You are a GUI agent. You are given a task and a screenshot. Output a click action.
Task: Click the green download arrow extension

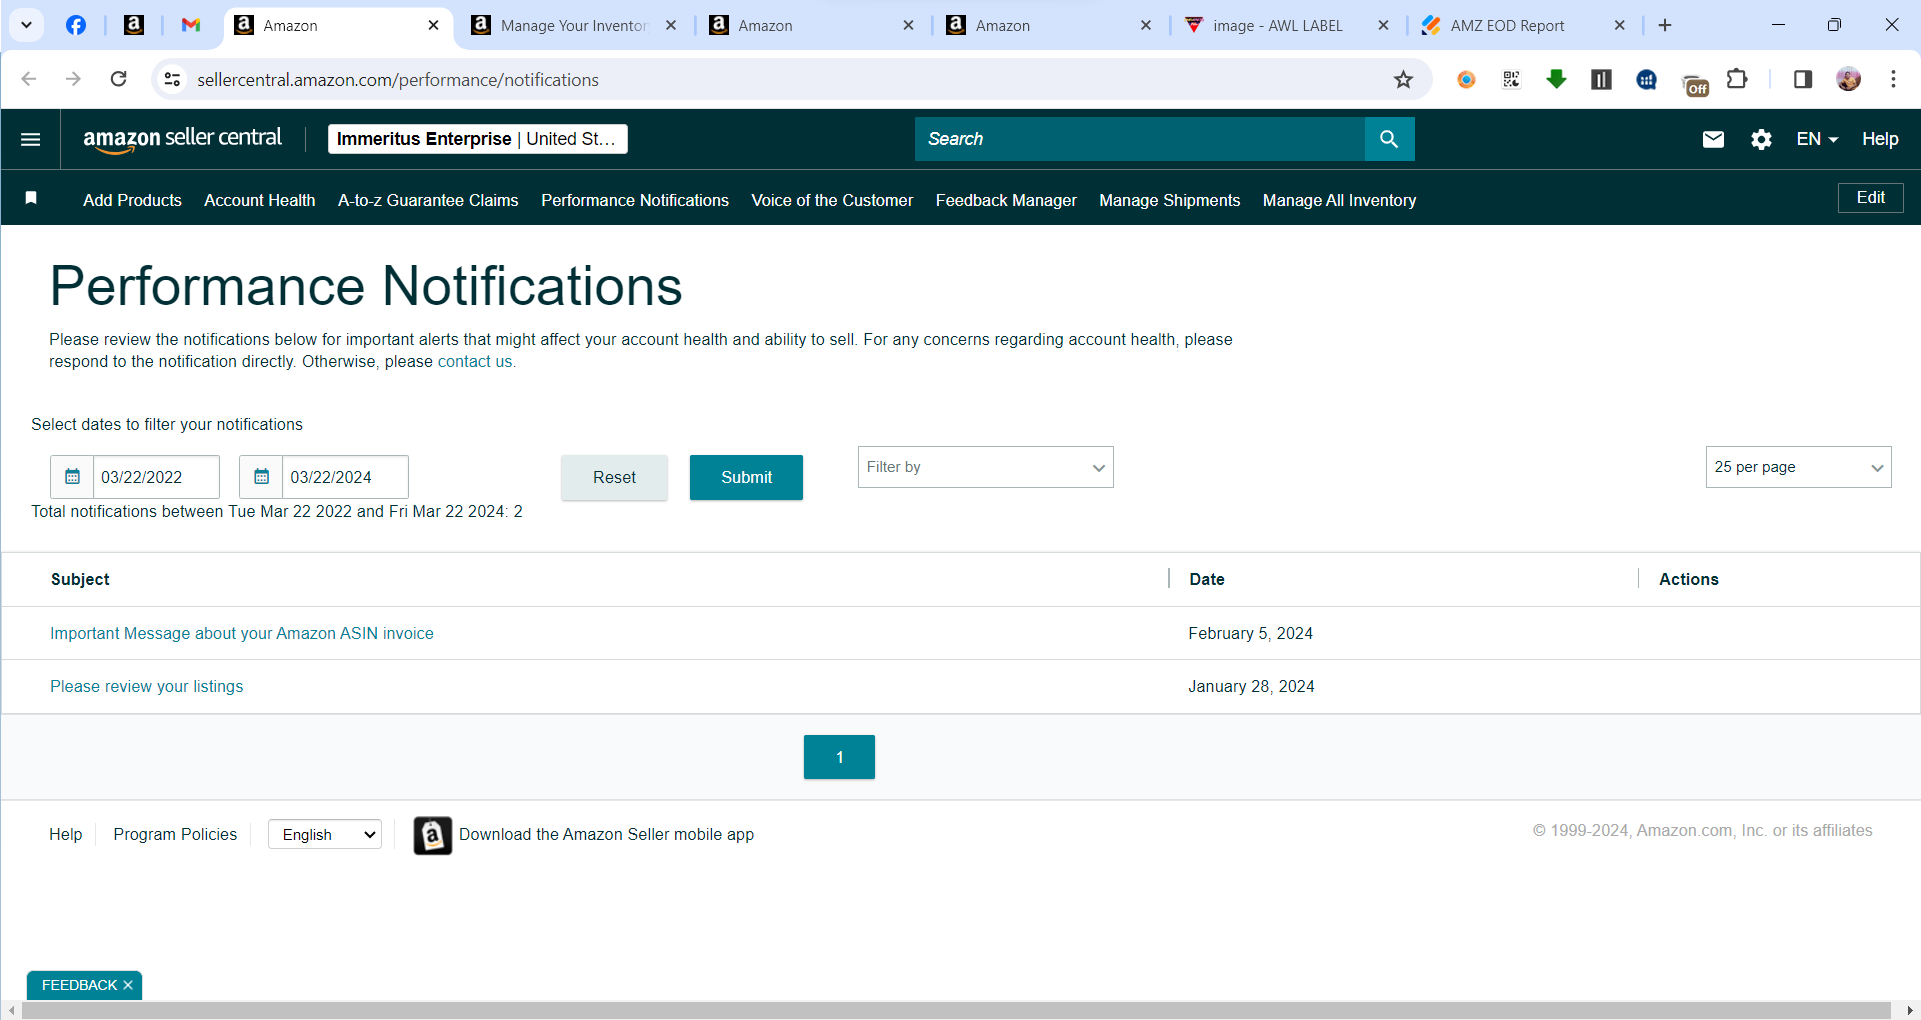(1556, 79)
